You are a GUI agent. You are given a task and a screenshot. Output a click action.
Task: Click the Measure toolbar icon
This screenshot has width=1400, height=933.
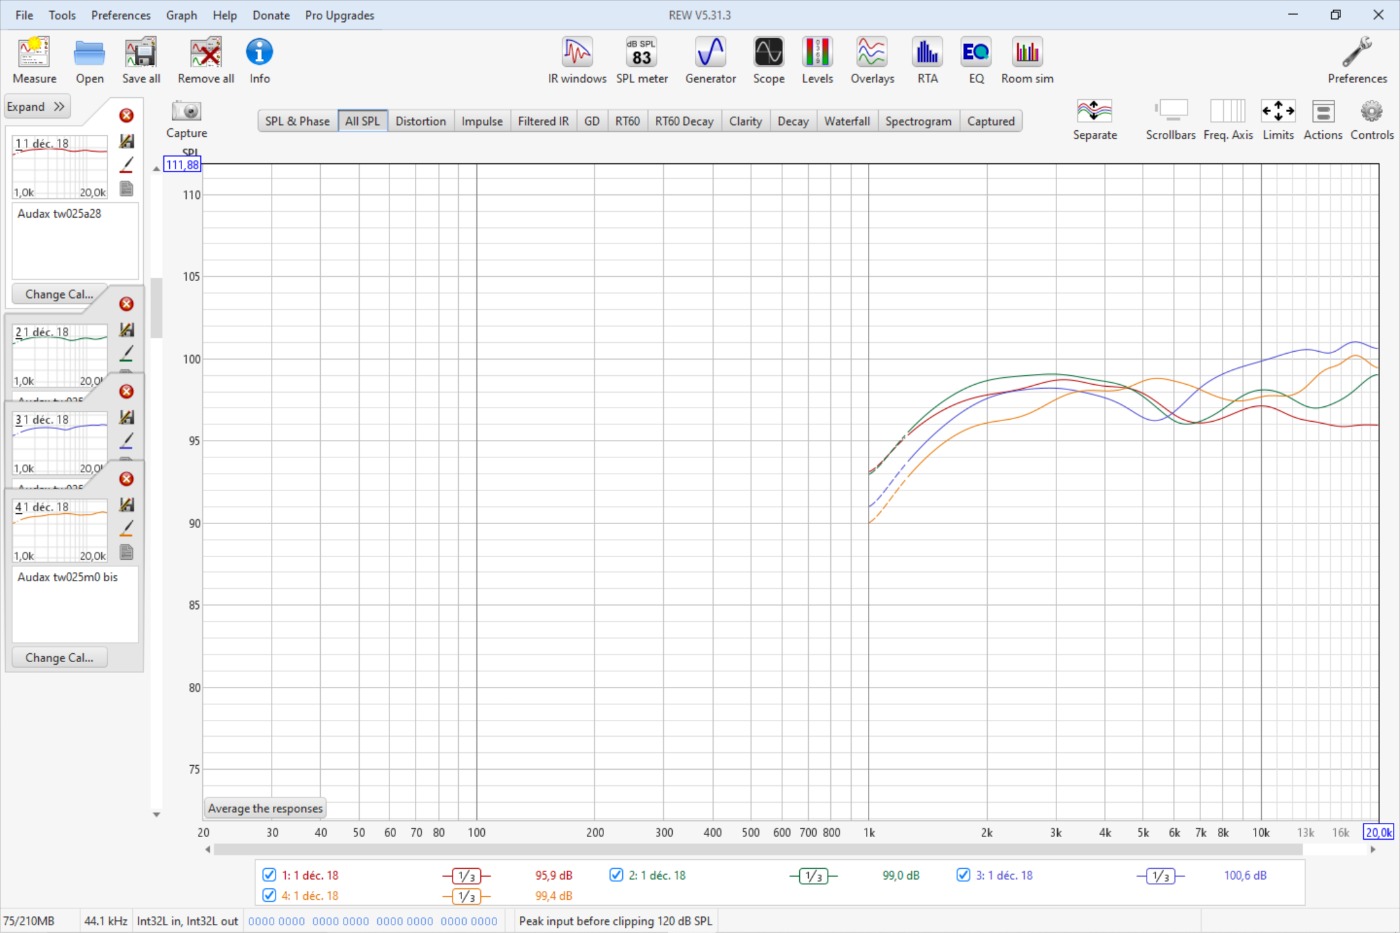tap(34, 61)
